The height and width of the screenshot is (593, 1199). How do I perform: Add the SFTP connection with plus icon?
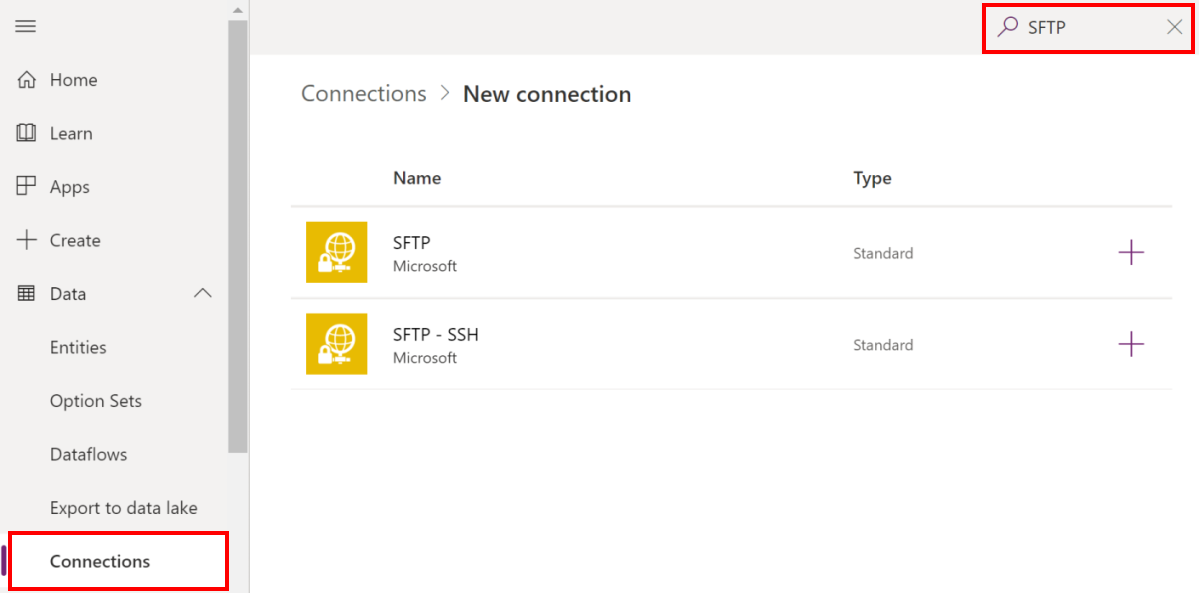click(1131, 253)
